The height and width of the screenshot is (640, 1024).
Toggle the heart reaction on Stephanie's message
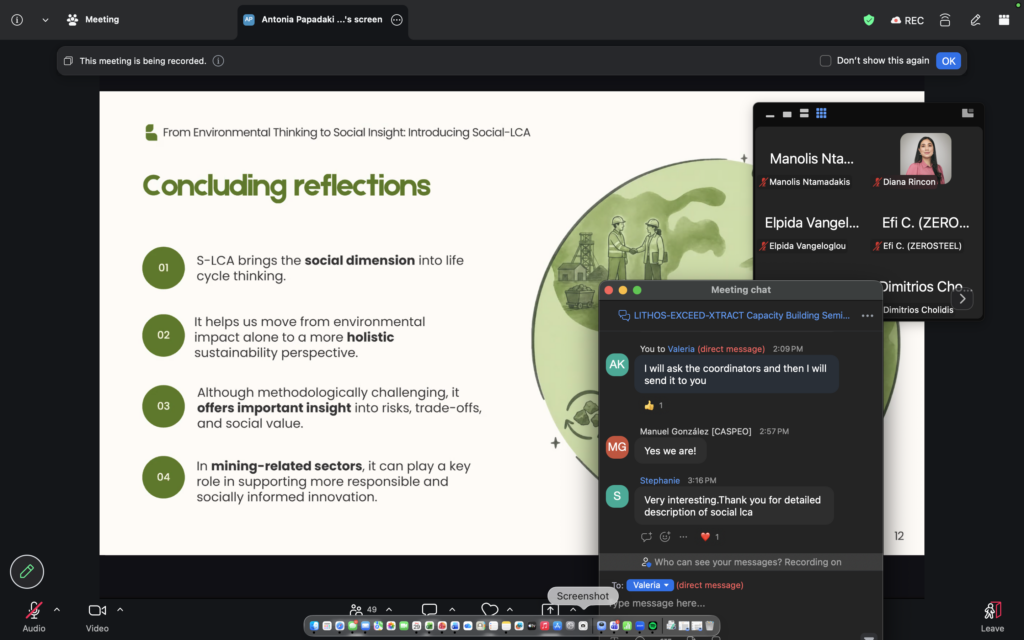tap(709, 537)
